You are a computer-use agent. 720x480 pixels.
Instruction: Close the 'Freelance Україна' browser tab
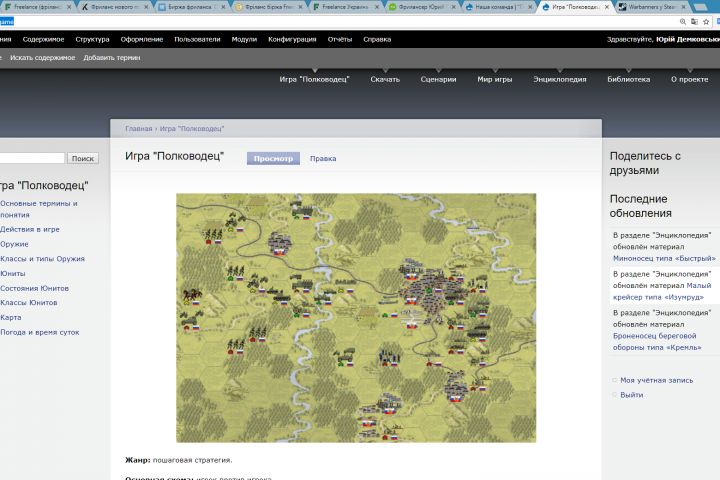point(377,7)
